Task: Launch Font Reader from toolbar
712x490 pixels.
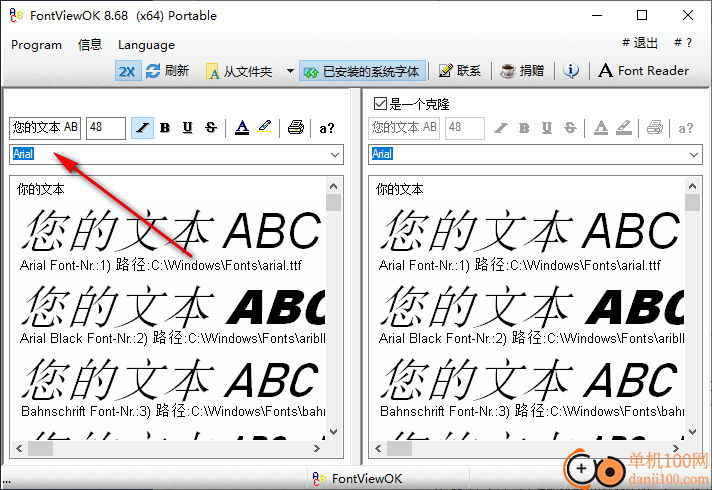Action: click(644, 71)
